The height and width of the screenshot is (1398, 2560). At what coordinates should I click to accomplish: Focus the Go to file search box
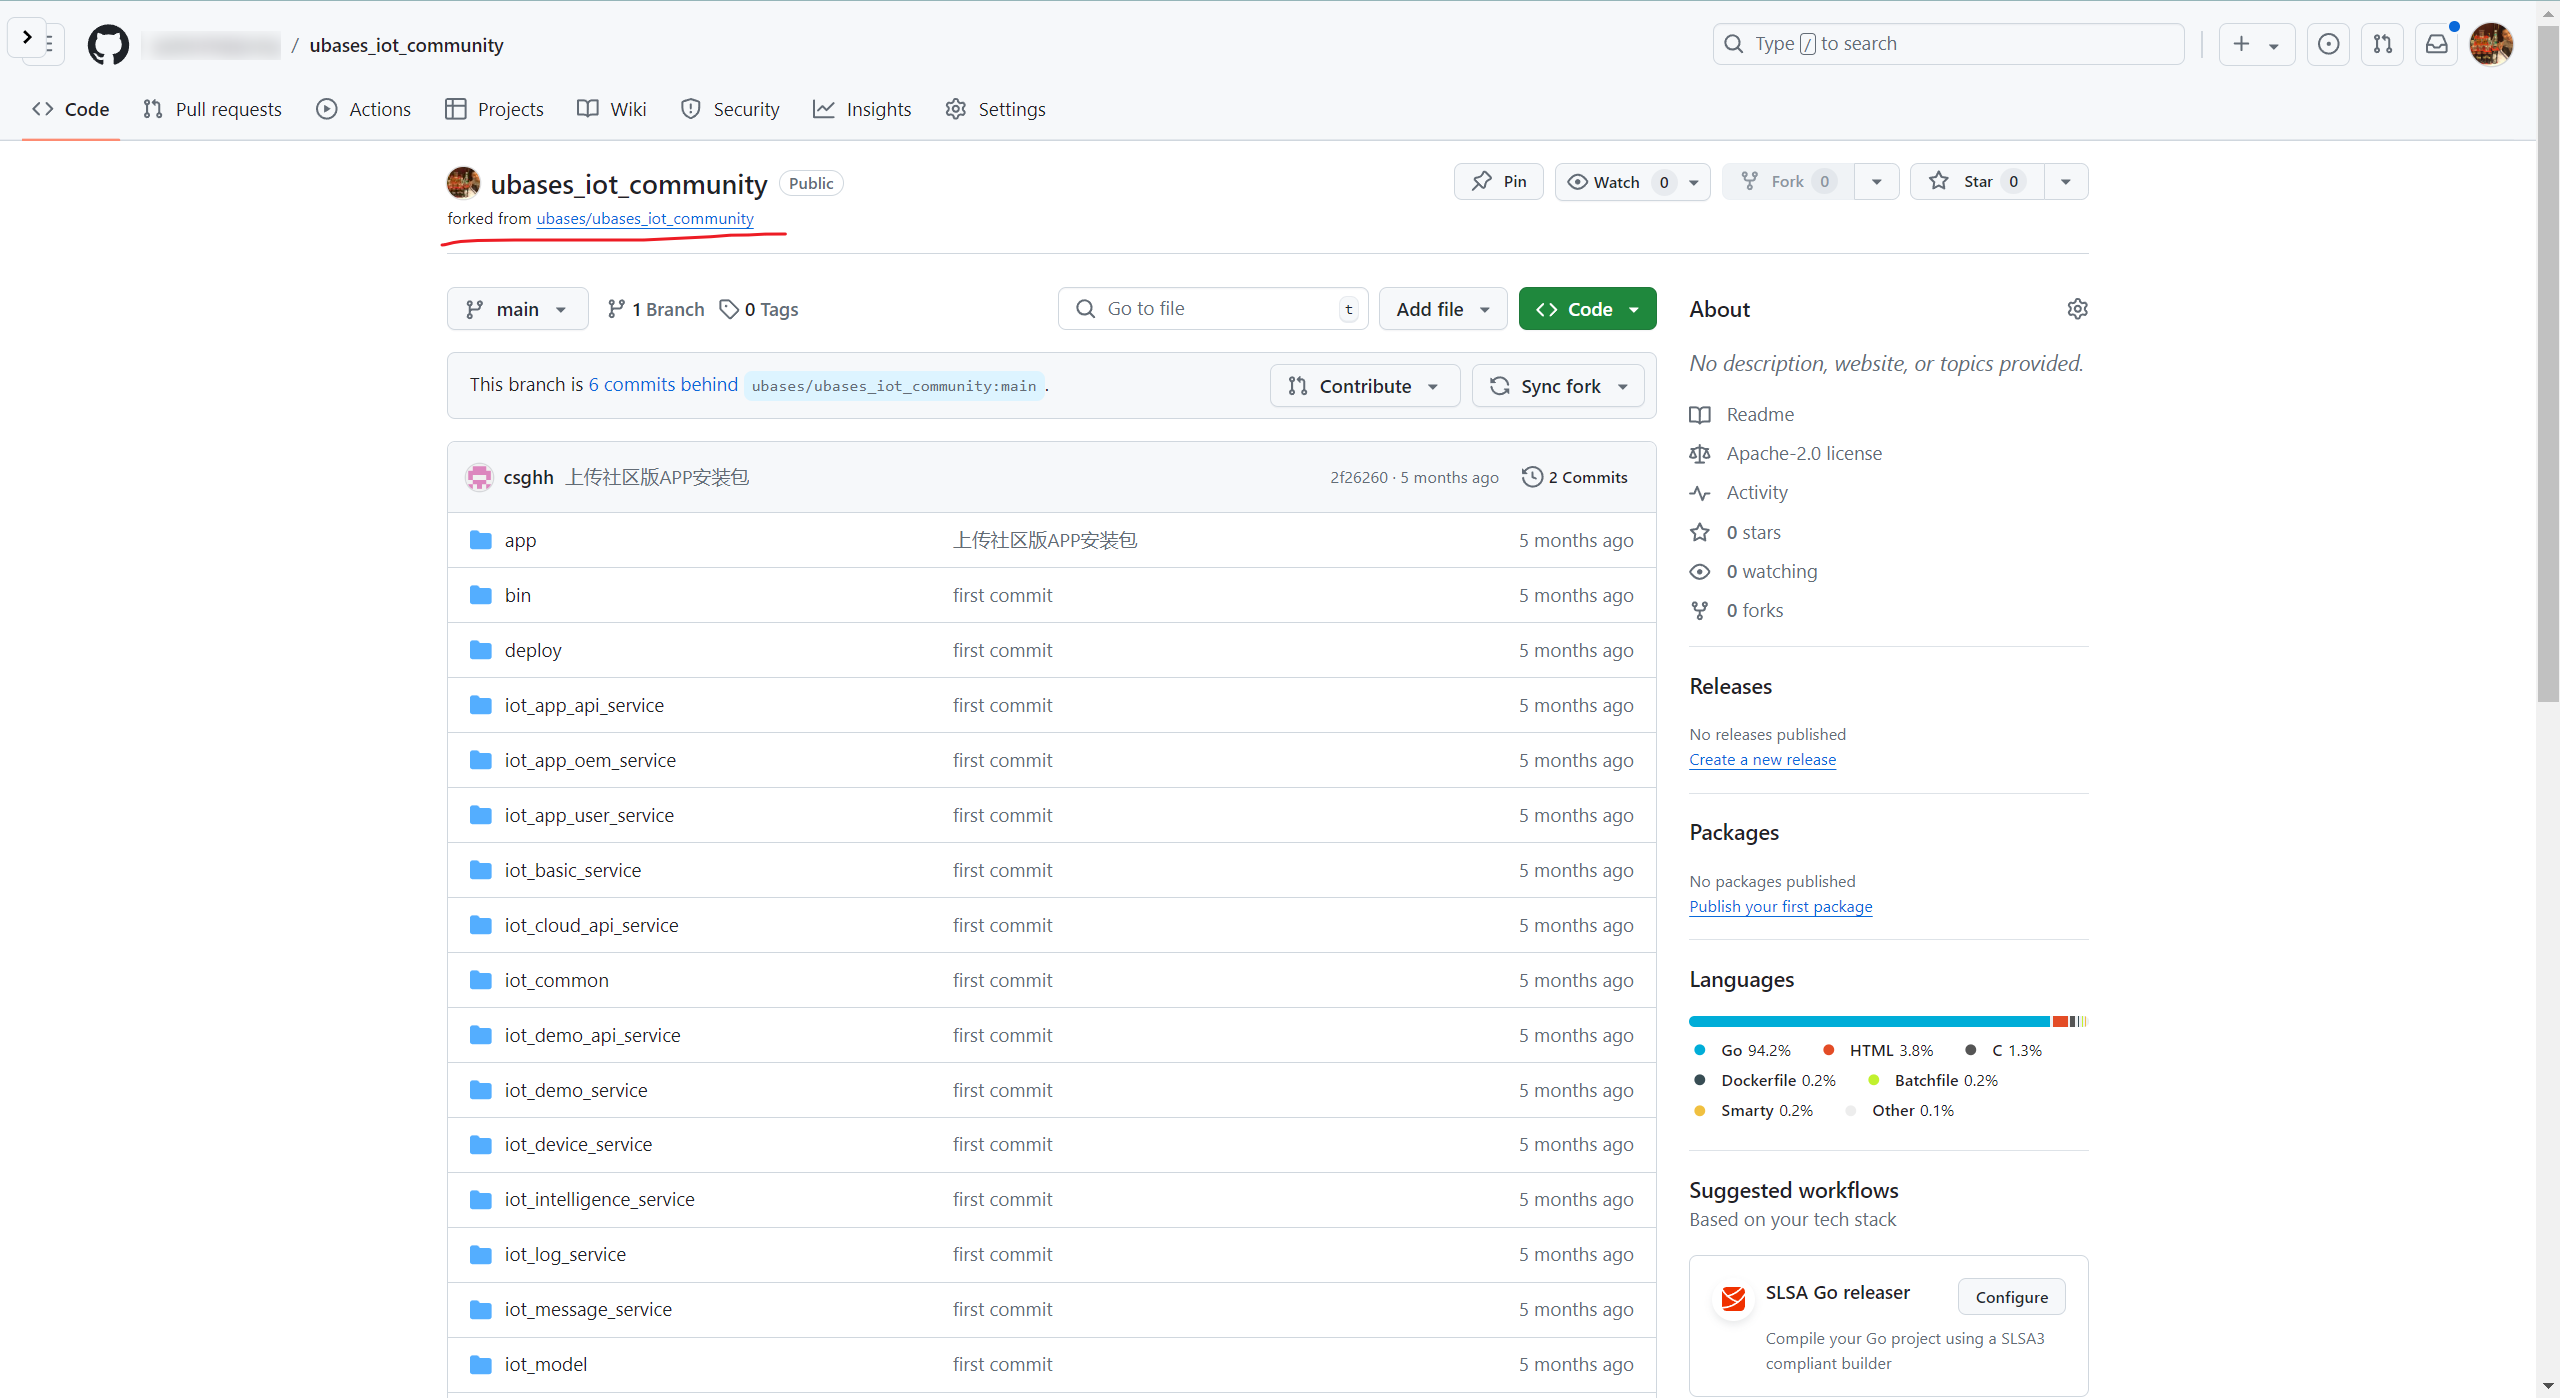1213,309
